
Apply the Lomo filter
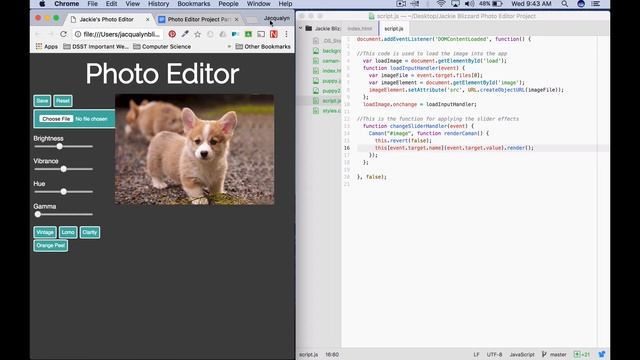[68, 232]
